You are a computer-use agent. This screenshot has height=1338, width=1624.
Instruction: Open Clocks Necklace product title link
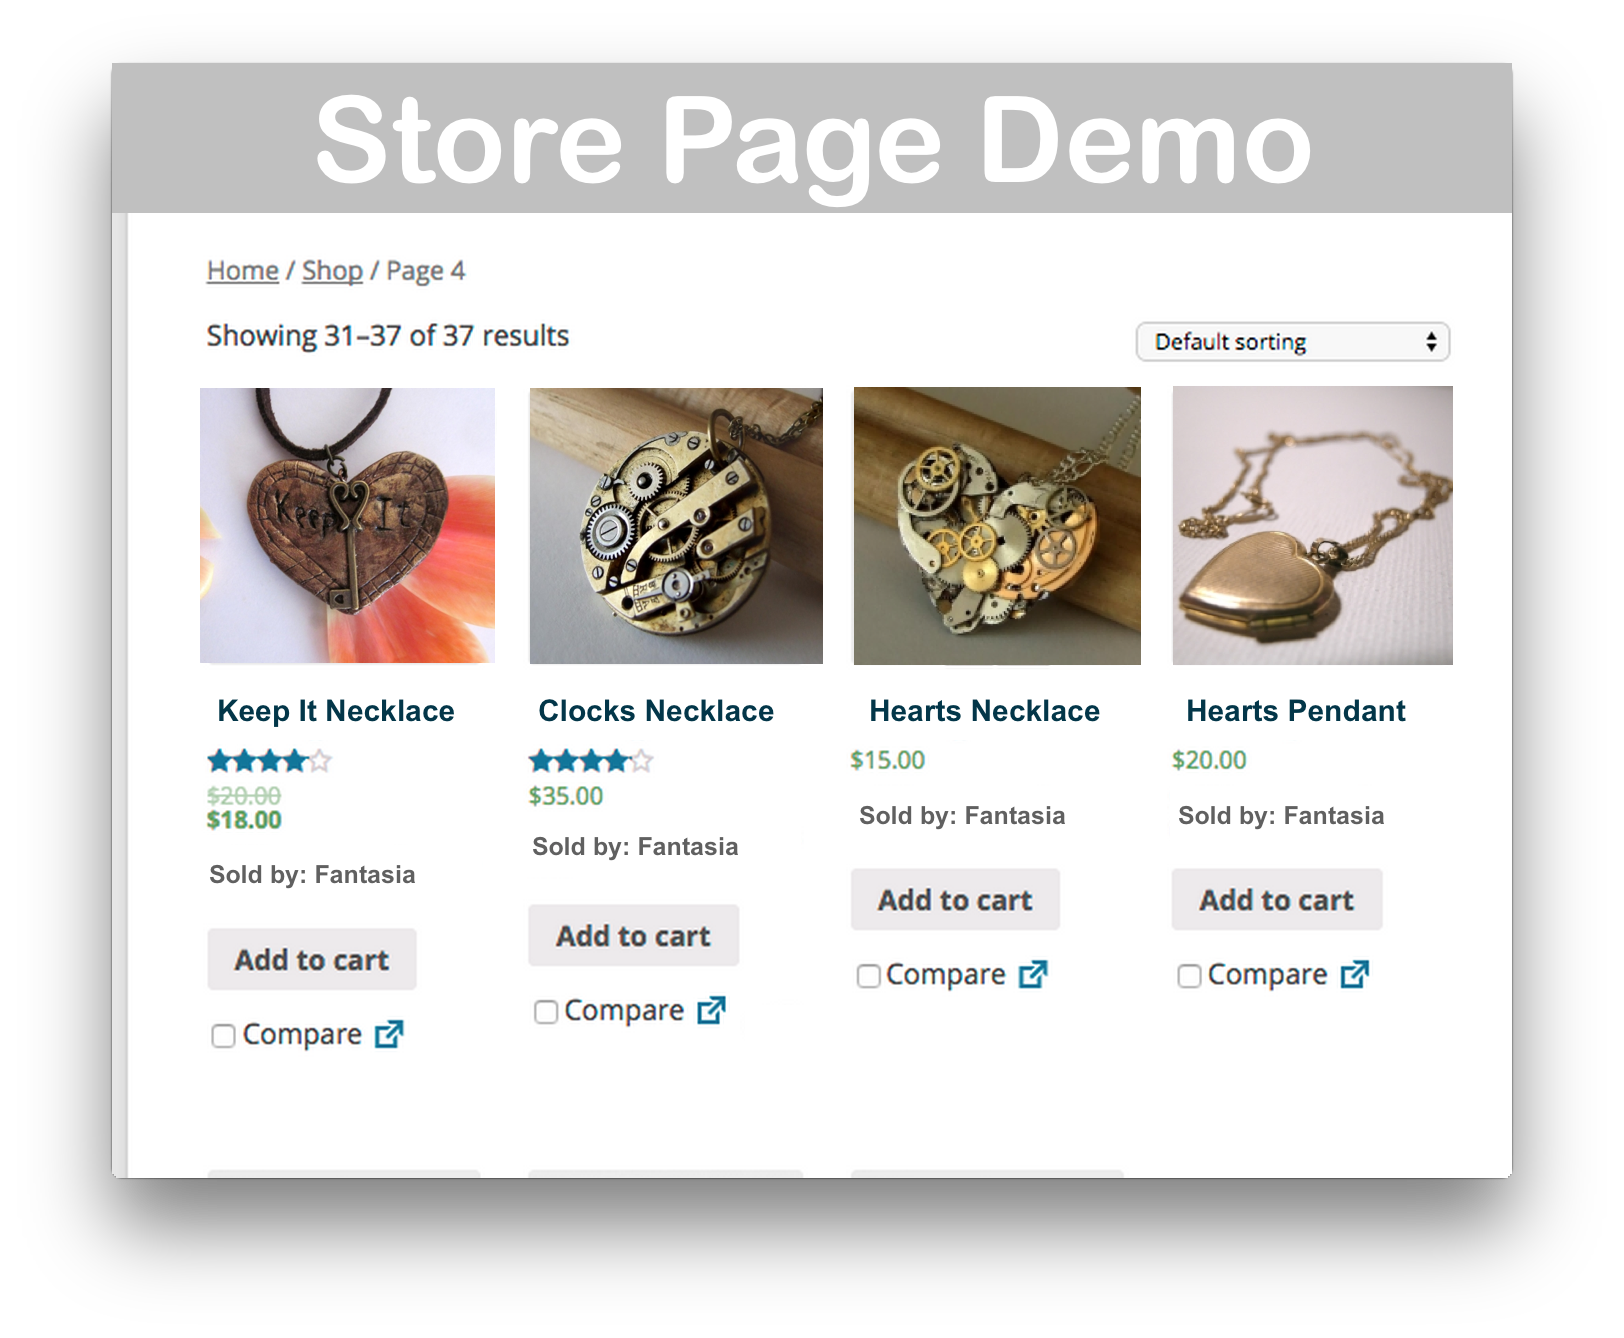pos(656,711)
